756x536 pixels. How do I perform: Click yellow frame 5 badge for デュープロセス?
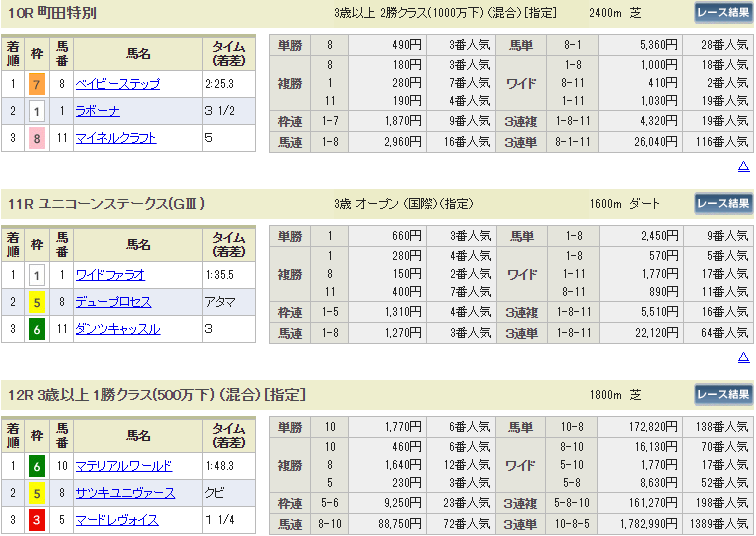37,302
